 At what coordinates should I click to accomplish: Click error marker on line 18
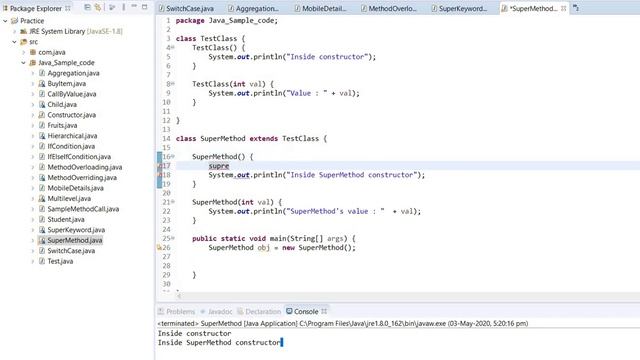(160, 175)
